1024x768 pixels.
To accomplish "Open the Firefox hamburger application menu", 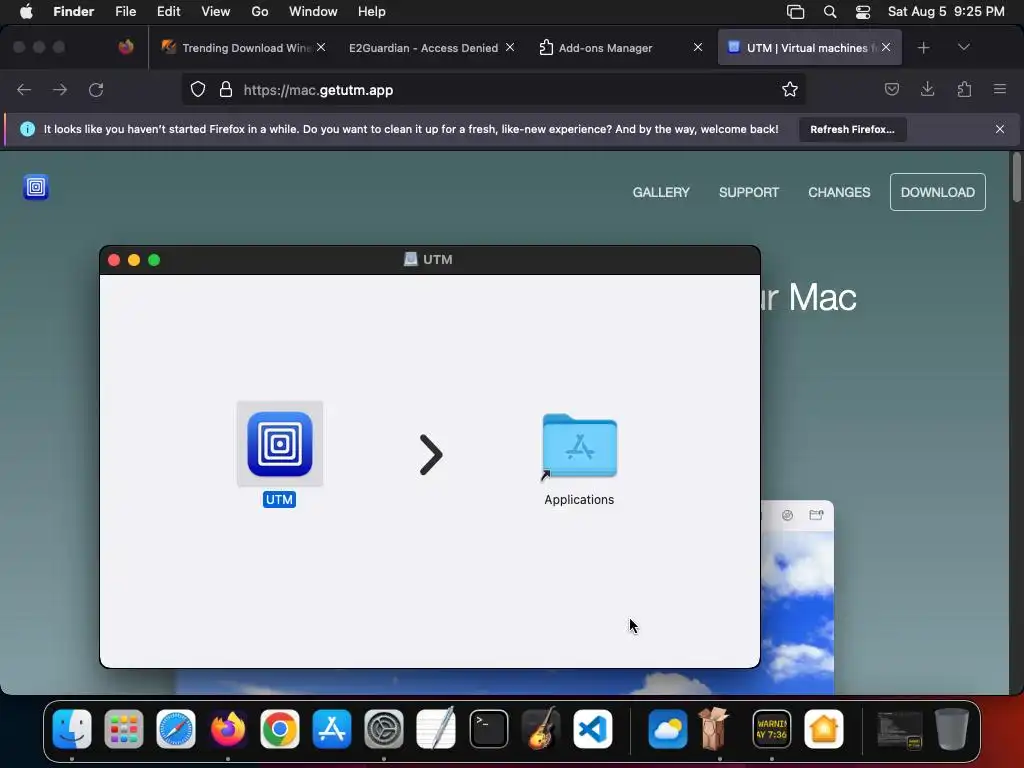I will click(x=1000, y=89).
